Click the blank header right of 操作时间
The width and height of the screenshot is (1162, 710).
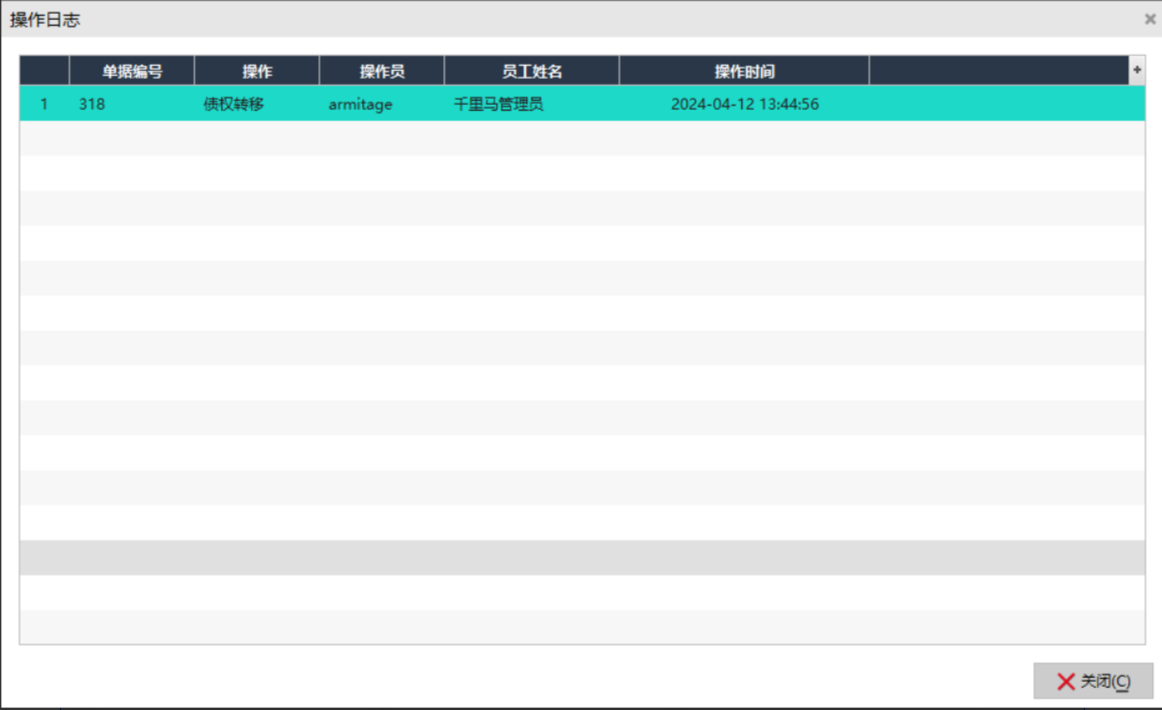[998, 71]
